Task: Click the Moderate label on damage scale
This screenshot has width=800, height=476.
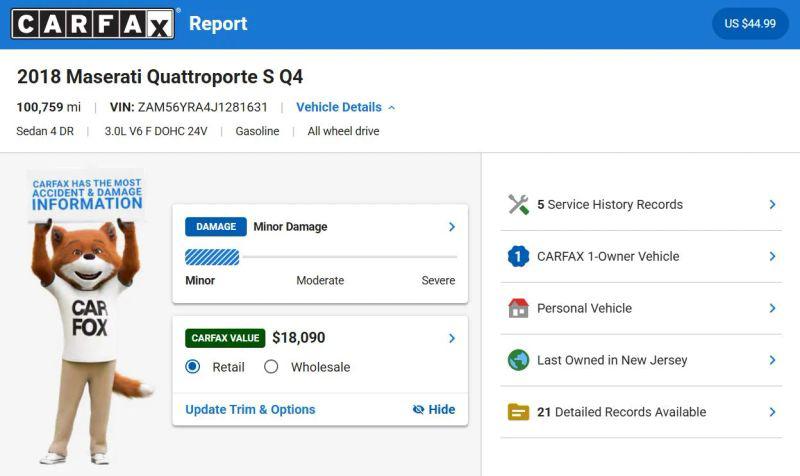Action: [x=320, y=281]
